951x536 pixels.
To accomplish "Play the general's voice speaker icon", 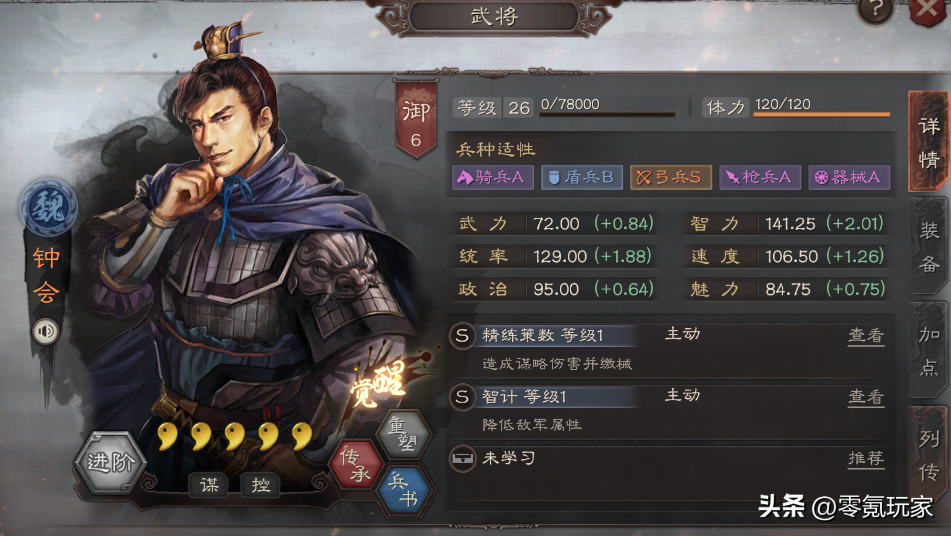I will [x=45, y=331].
